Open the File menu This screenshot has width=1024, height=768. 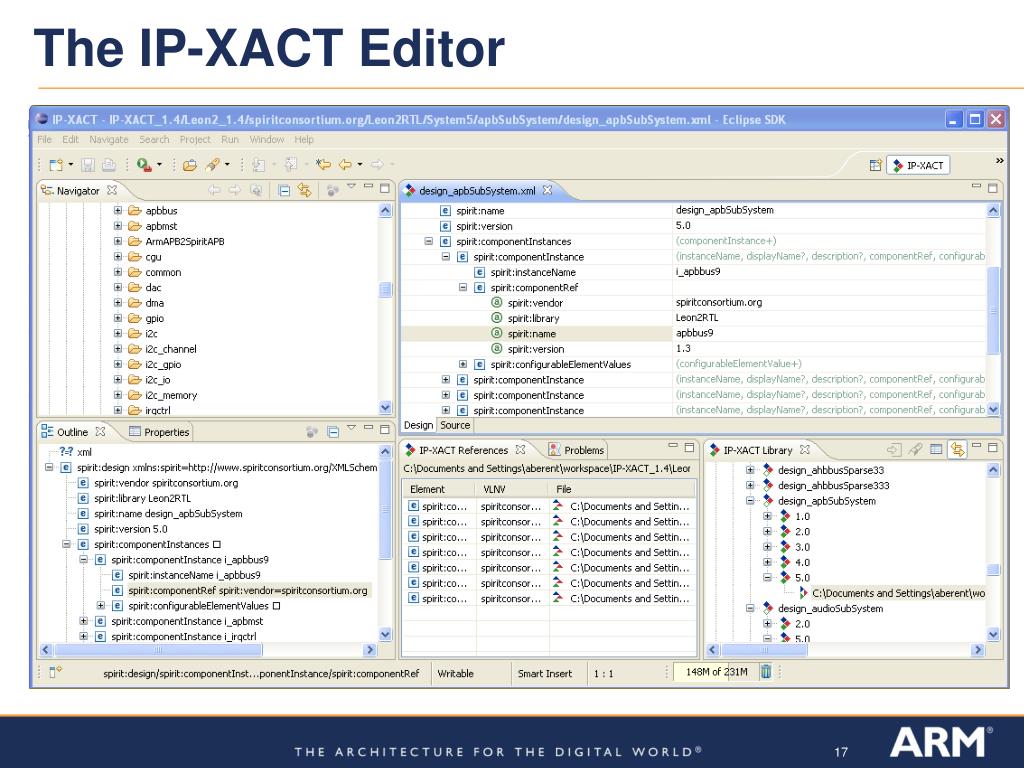(44, 139)
